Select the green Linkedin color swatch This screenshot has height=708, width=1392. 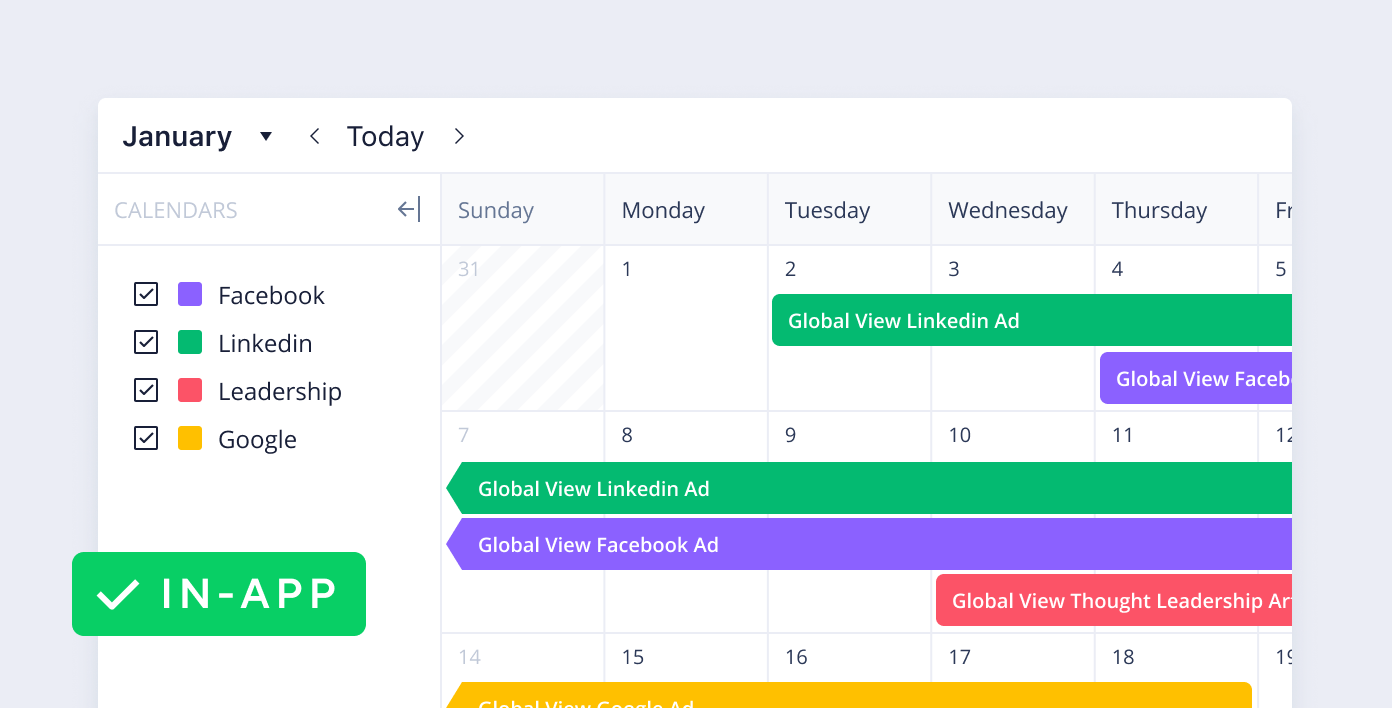point(190,342)
